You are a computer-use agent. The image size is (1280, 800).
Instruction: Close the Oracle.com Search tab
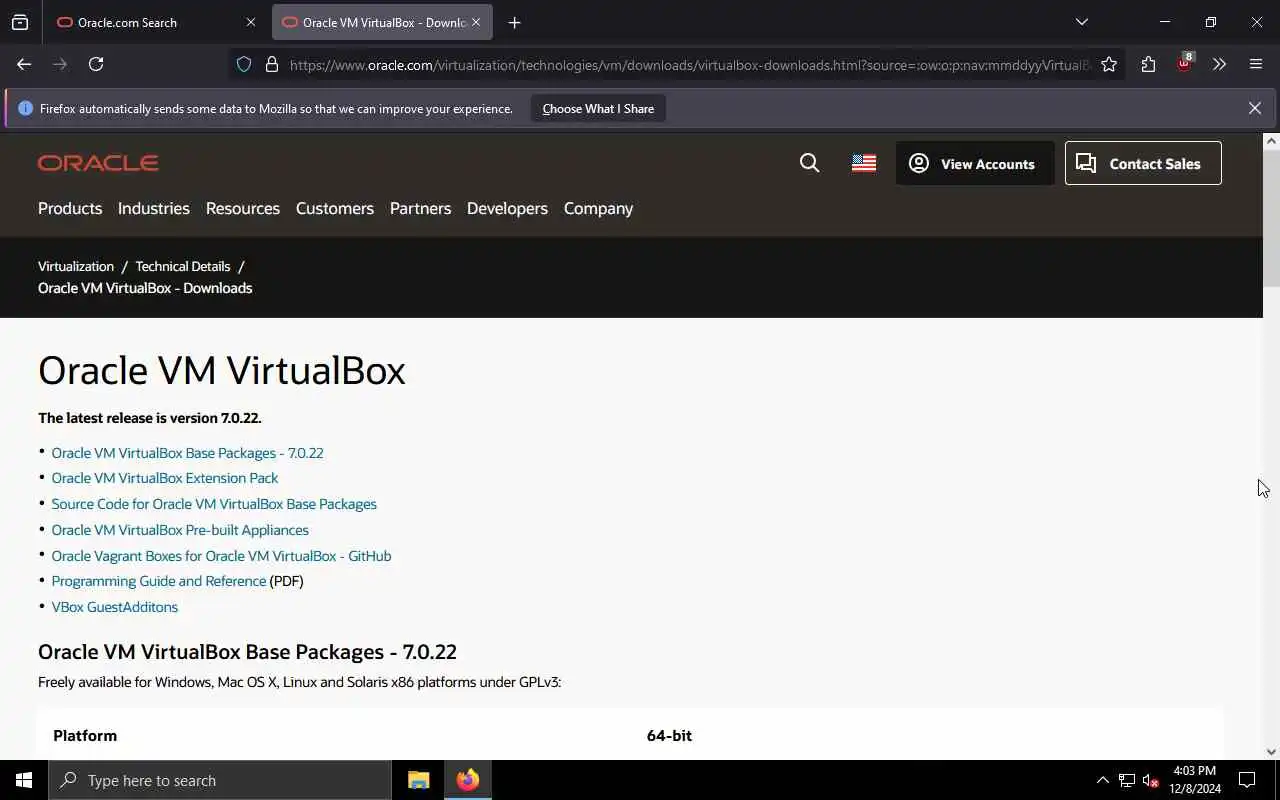coord(250,22)
